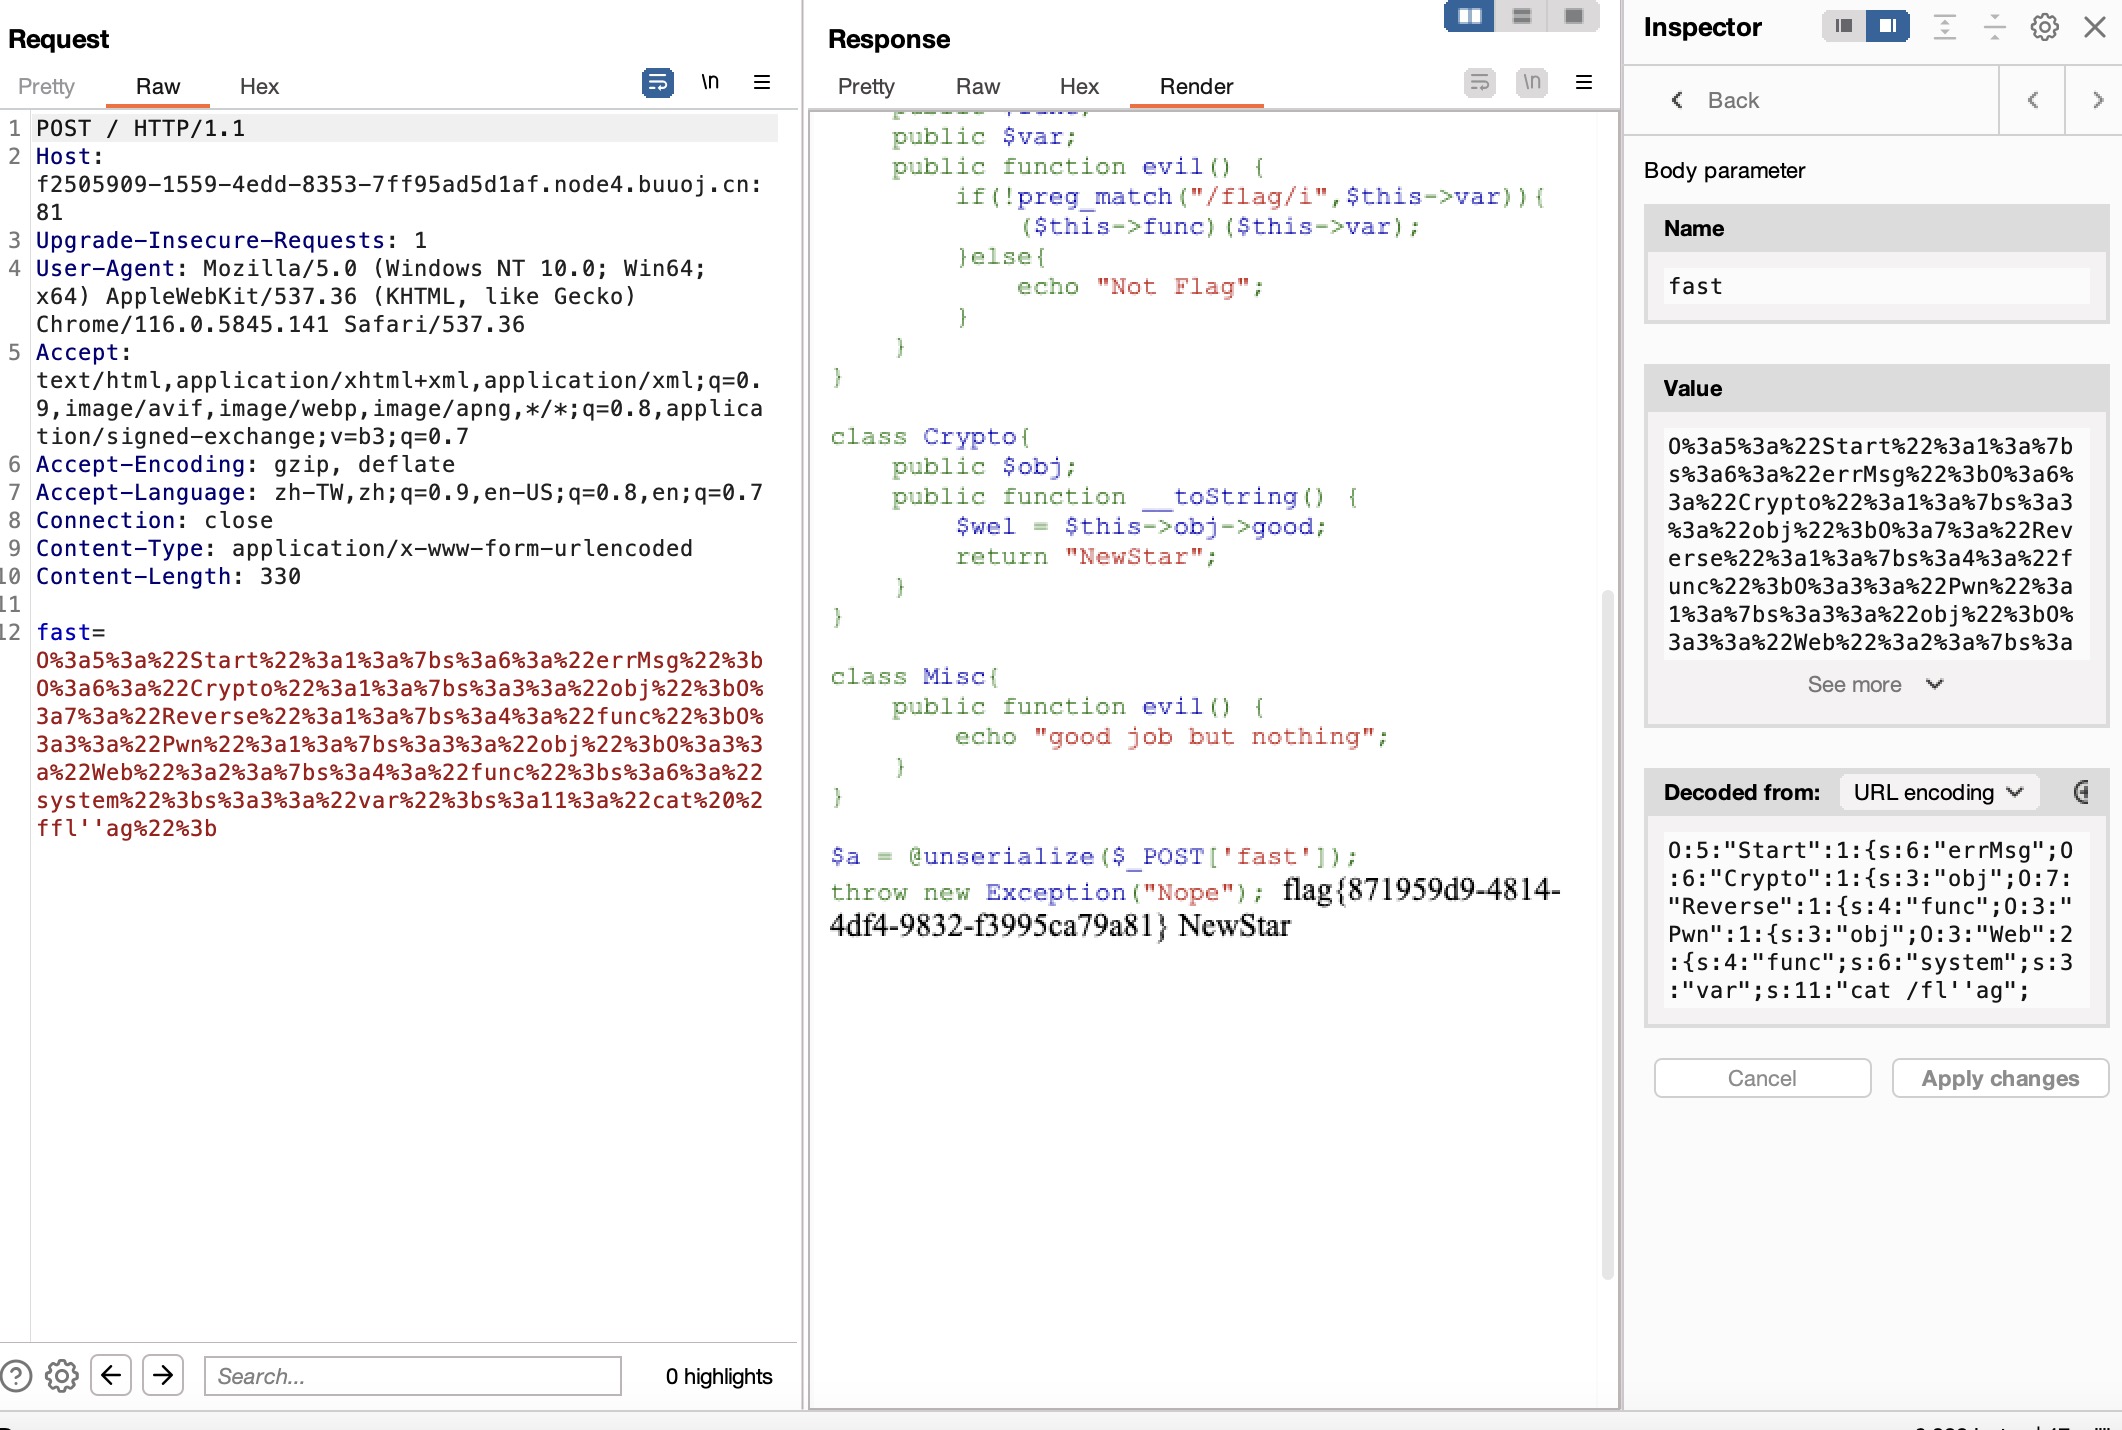This screenshot has width=2122, height=1430.
Task: Toggle word wrap icon in Request panel
Action: 657,83
